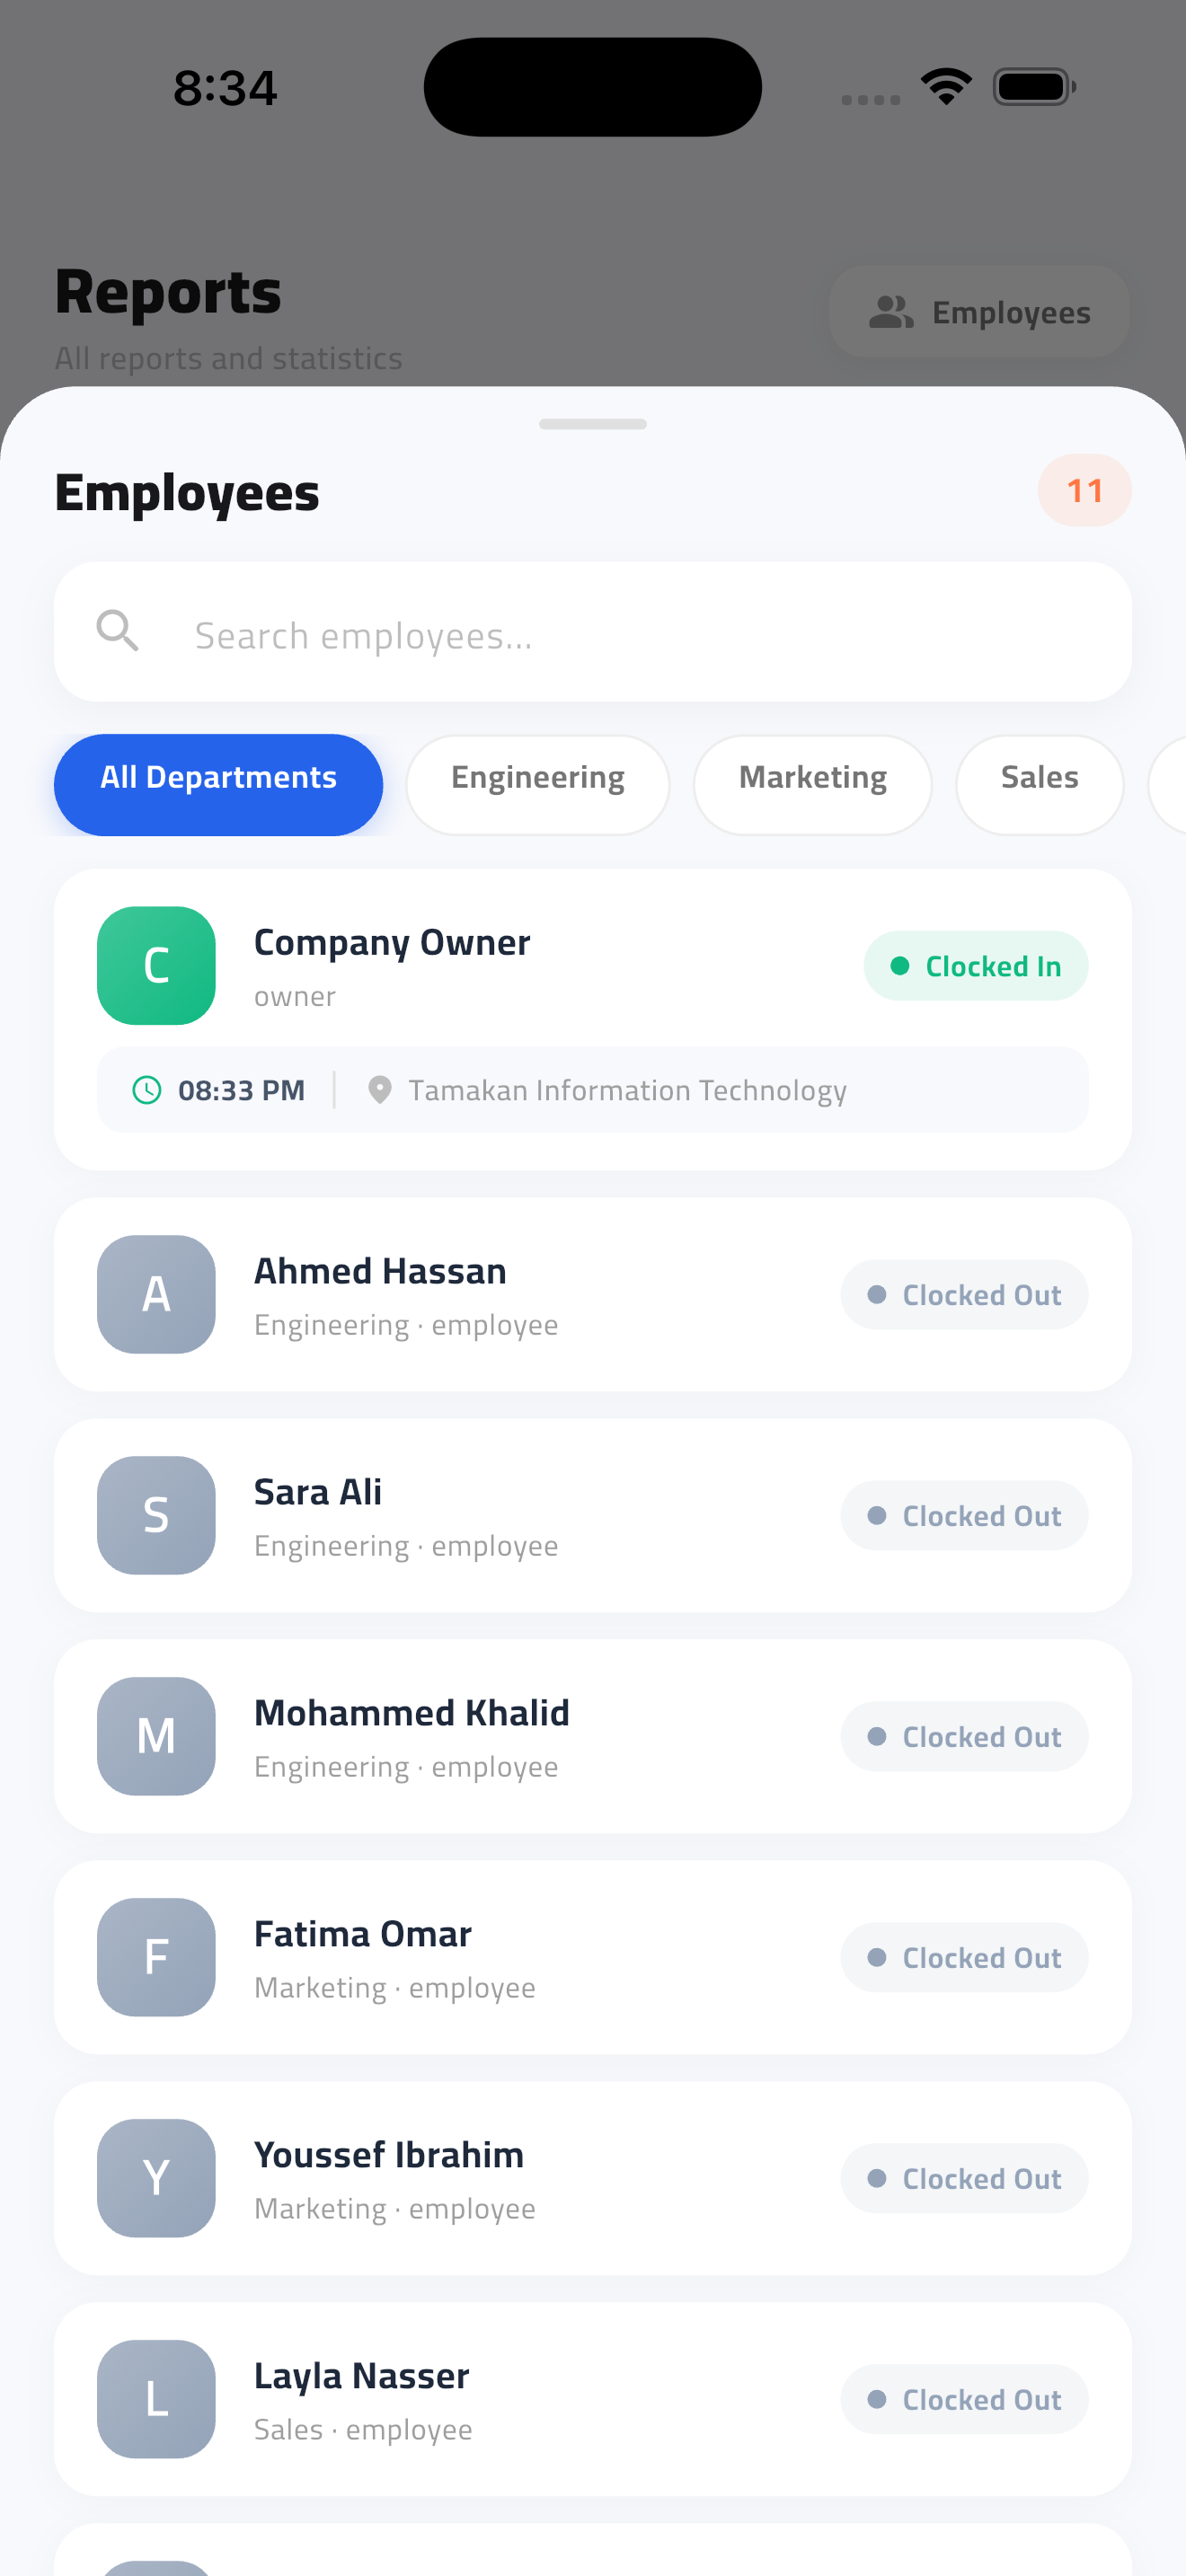This screenshot has height=2576, width=1186.
Task: Tap Layla Nasser's L avatar
Action: tap(156, 2399)
